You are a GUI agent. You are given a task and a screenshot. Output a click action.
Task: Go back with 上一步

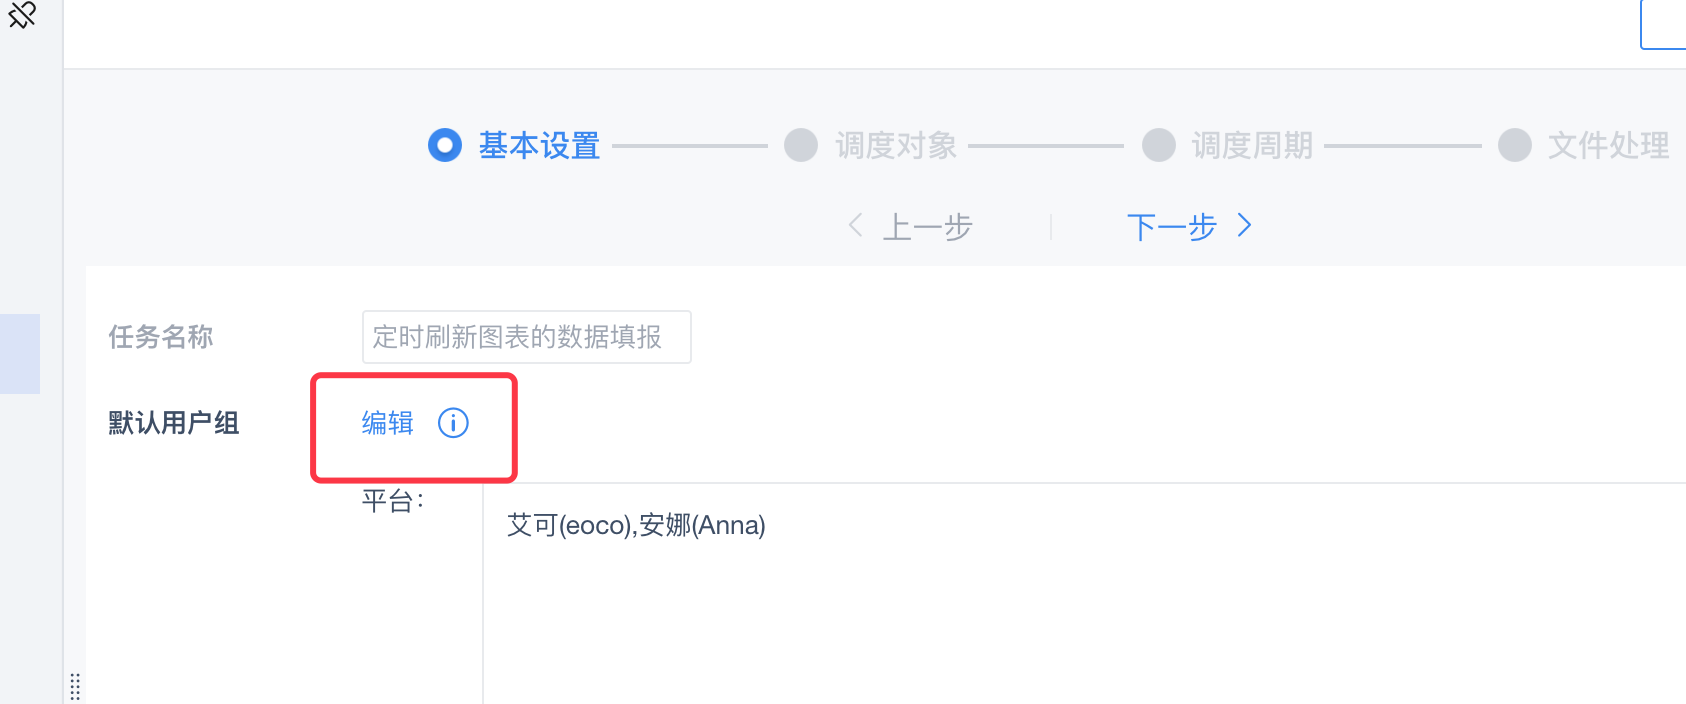tap(927, 227)
